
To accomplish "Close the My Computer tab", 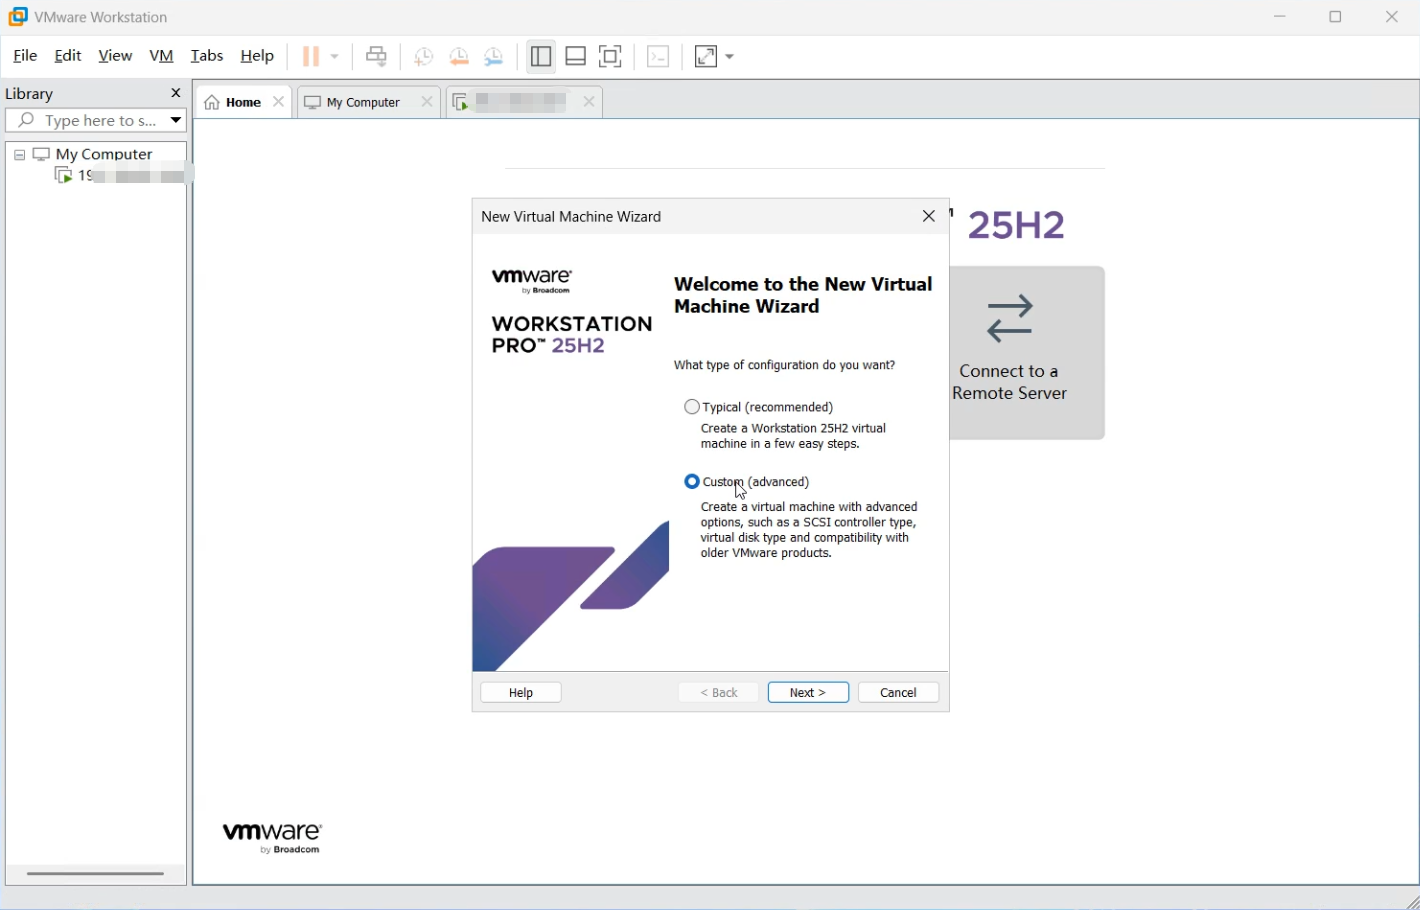I will click(x=427, y=102).
